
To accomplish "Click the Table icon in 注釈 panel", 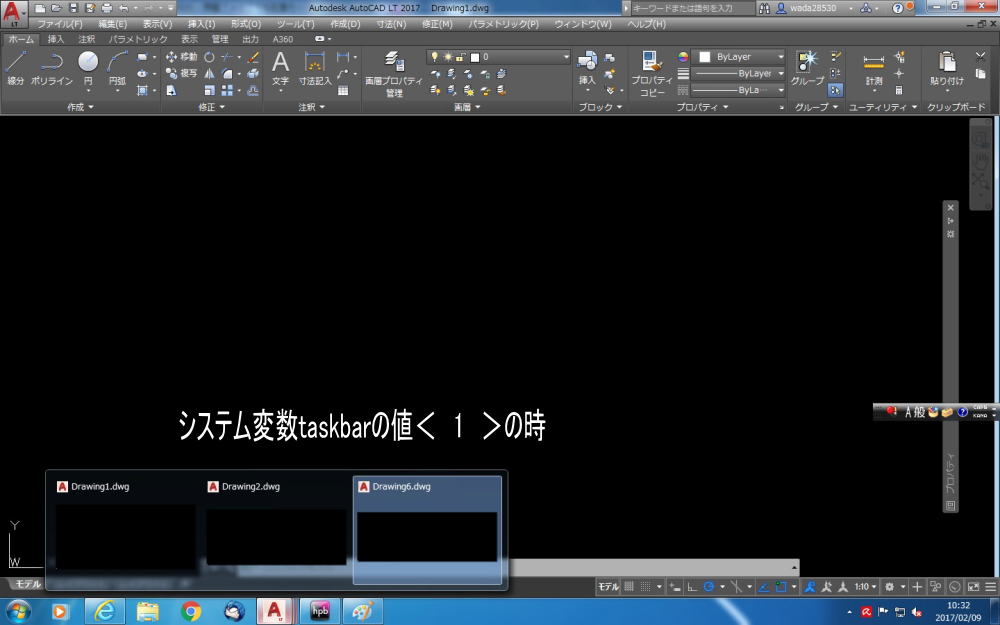I will 343,91.
